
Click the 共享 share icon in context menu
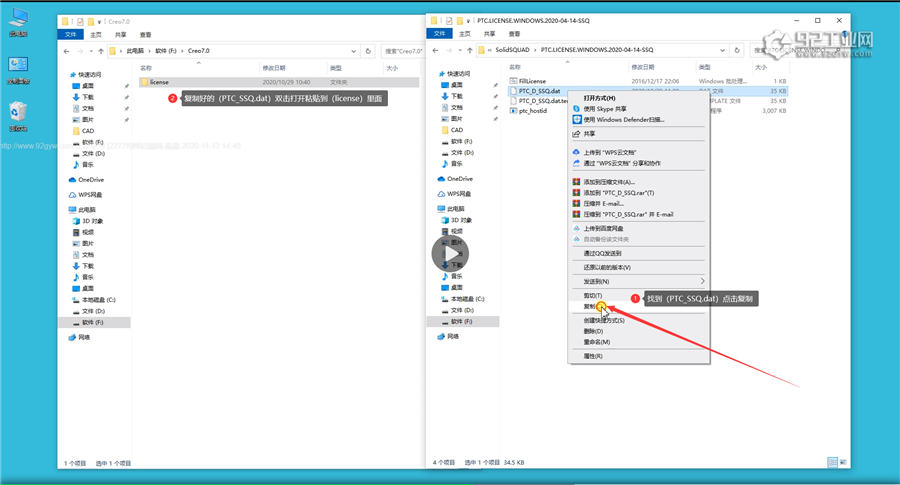point(576,134)
